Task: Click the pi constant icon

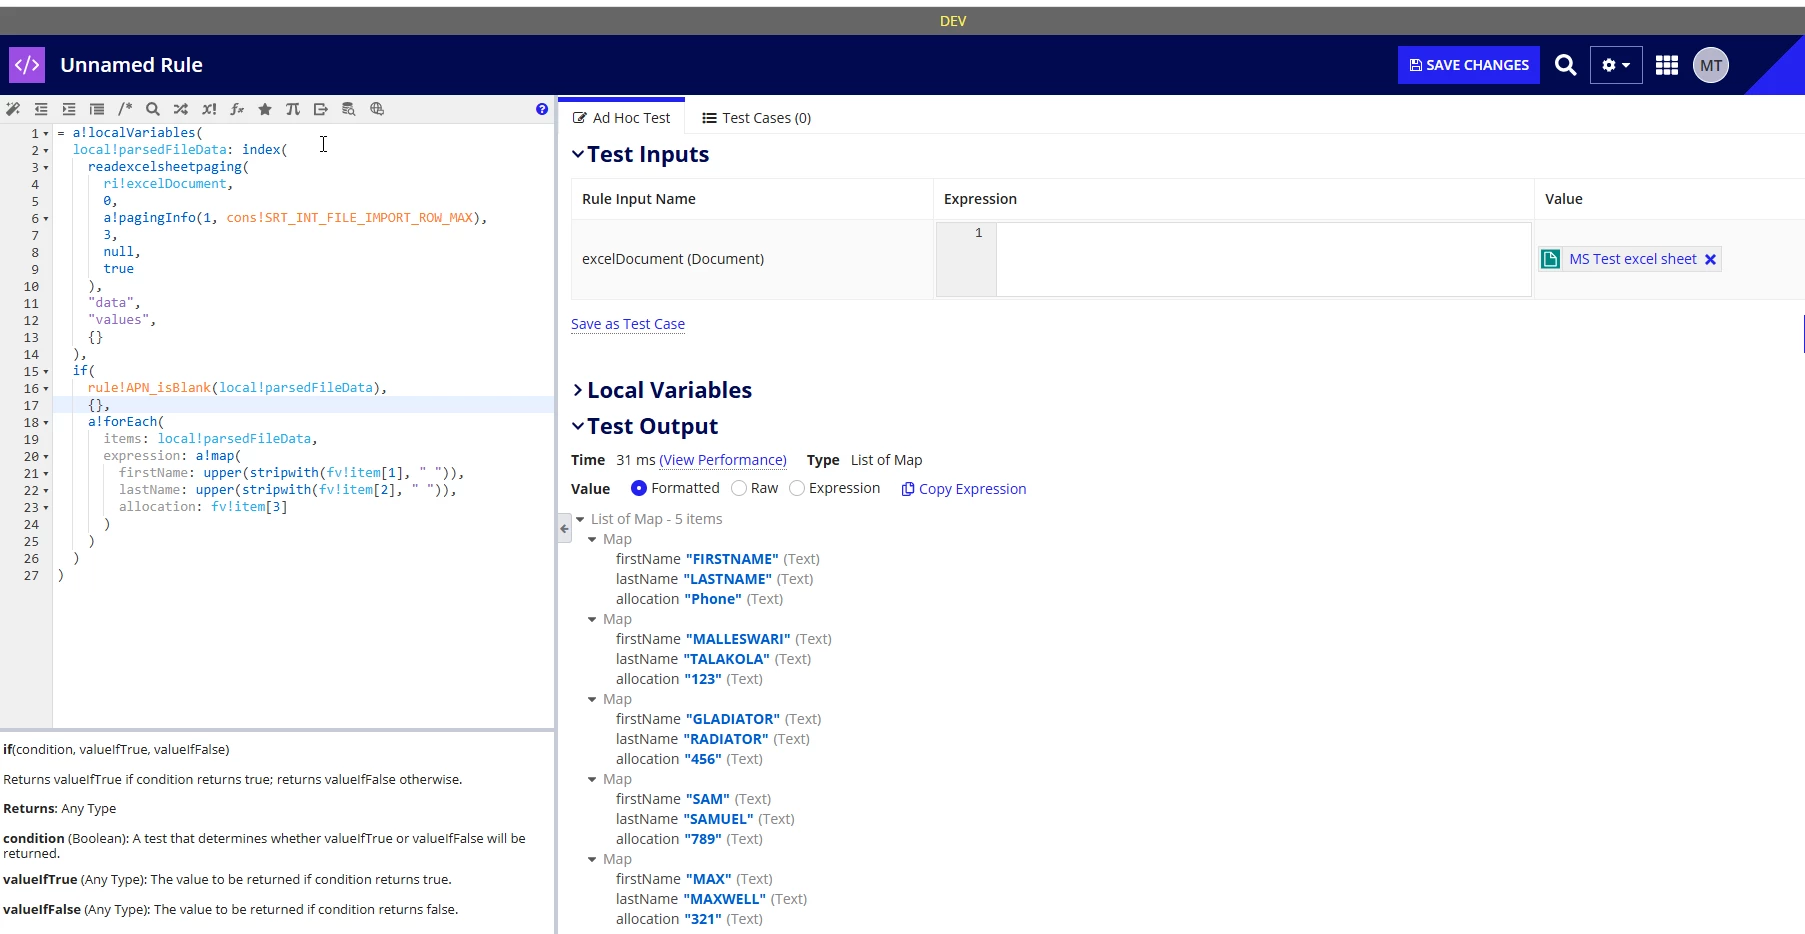Action: [293, 109]
